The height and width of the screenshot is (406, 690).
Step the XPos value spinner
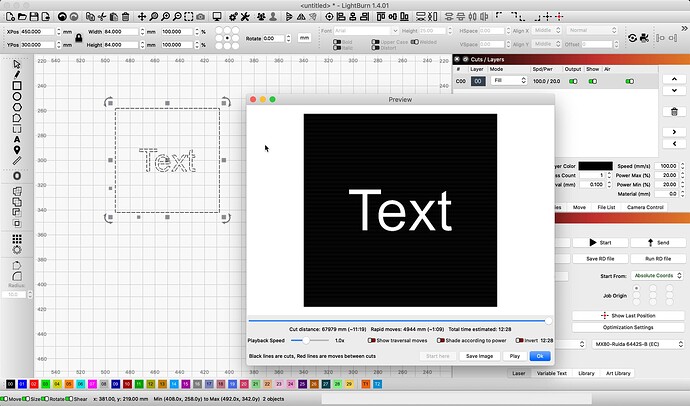pyautogui.click(x=59, y=32)
